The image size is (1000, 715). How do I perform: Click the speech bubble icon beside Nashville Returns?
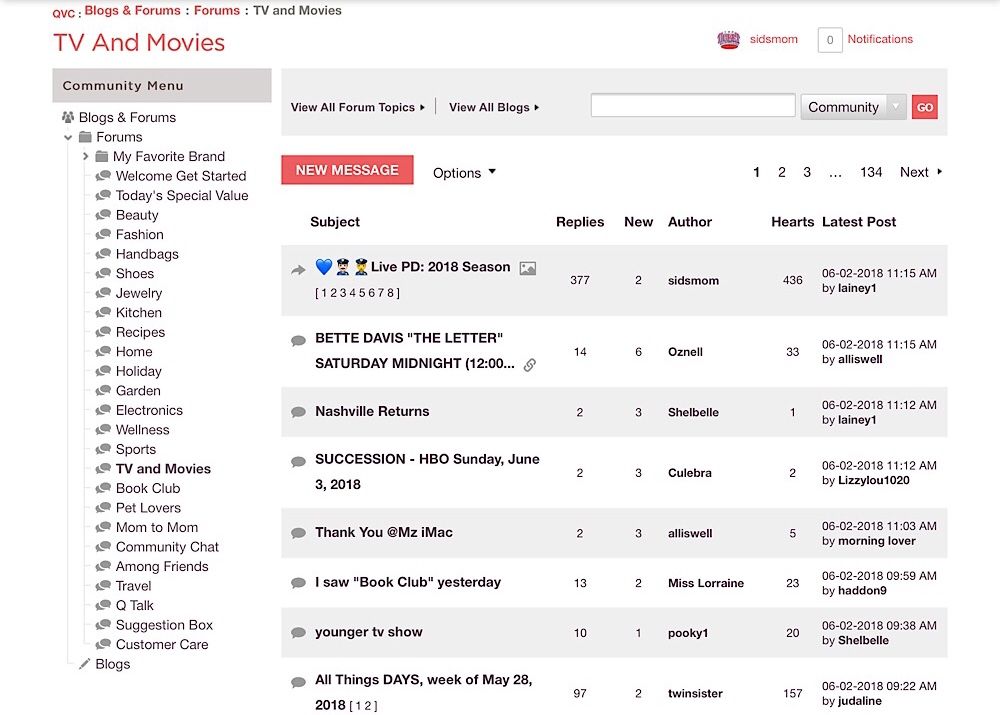tap(298, 412)
